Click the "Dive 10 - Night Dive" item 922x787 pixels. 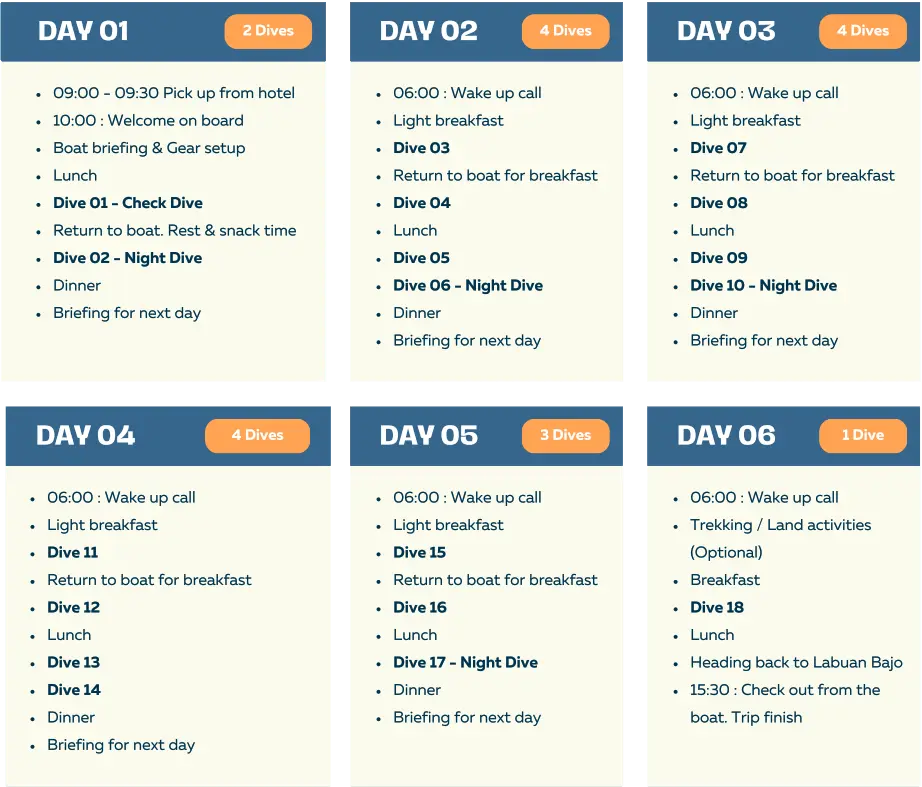tap(763, 285)
